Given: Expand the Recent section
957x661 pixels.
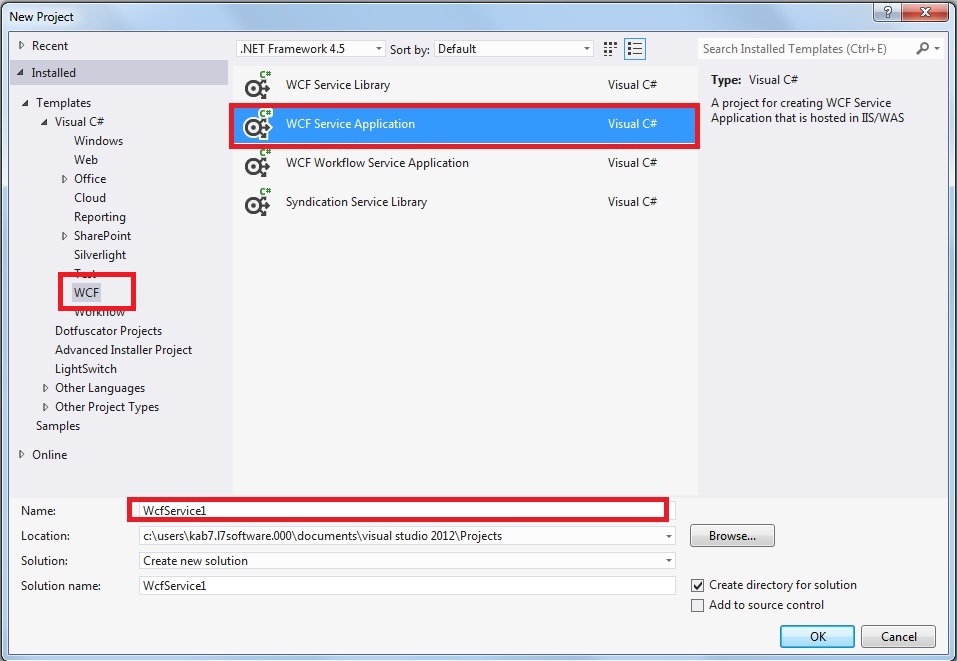Looking at the screenshot, I should (x=22, y=46).
